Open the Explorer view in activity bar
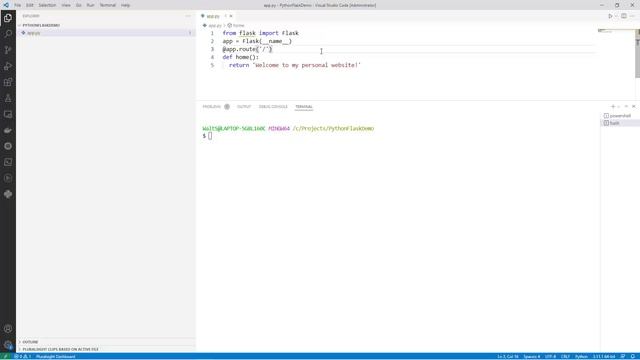640x360 pixels. (x=8, y=18)
